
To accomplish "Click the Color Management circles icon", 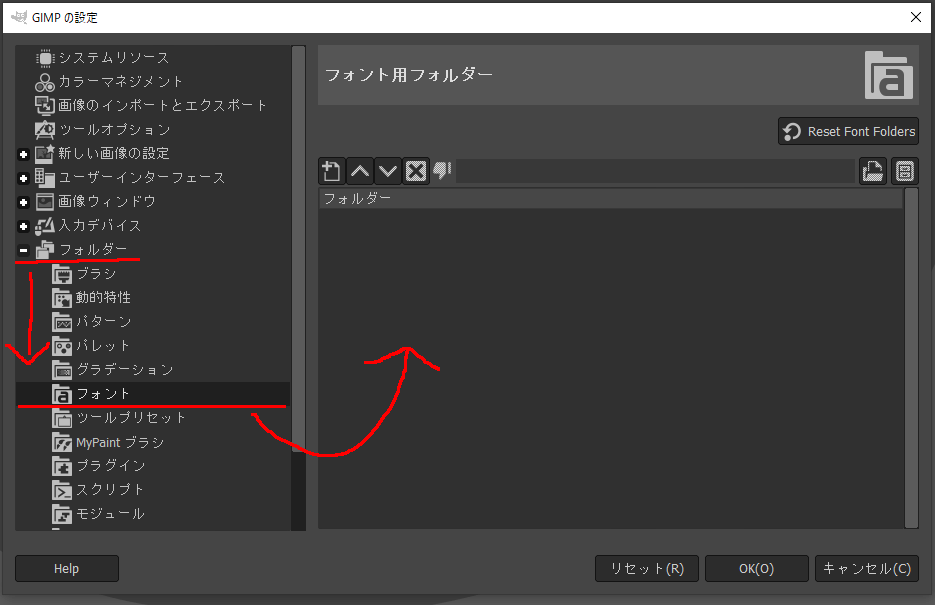I will click(45, 82).
